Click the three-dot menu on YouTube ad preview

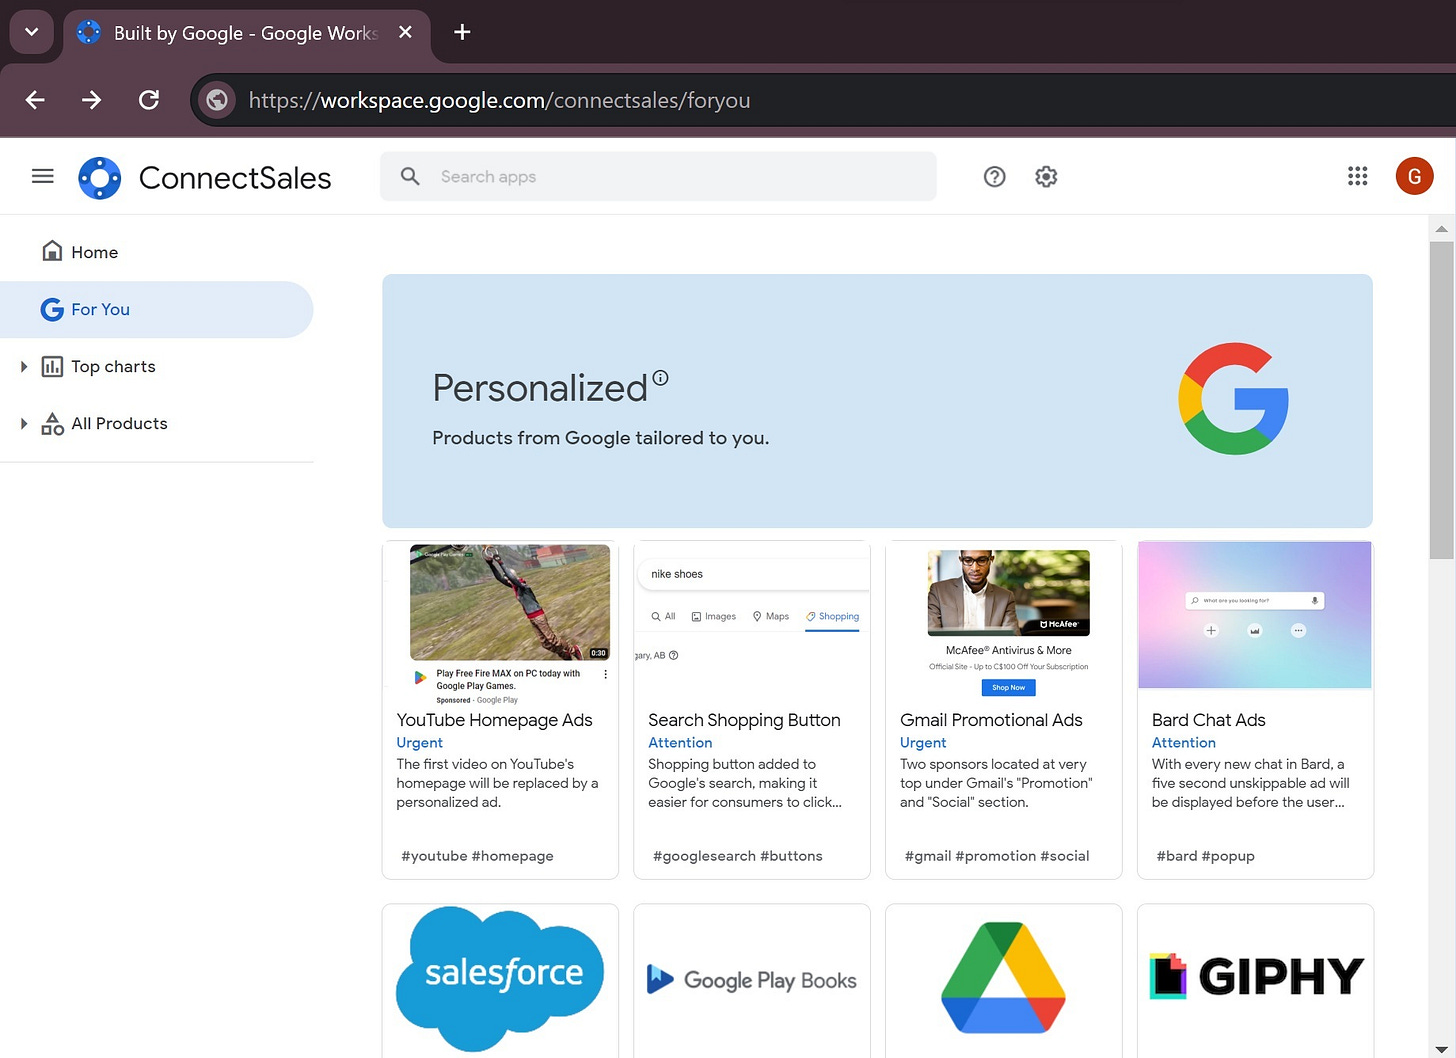(605, 675)
